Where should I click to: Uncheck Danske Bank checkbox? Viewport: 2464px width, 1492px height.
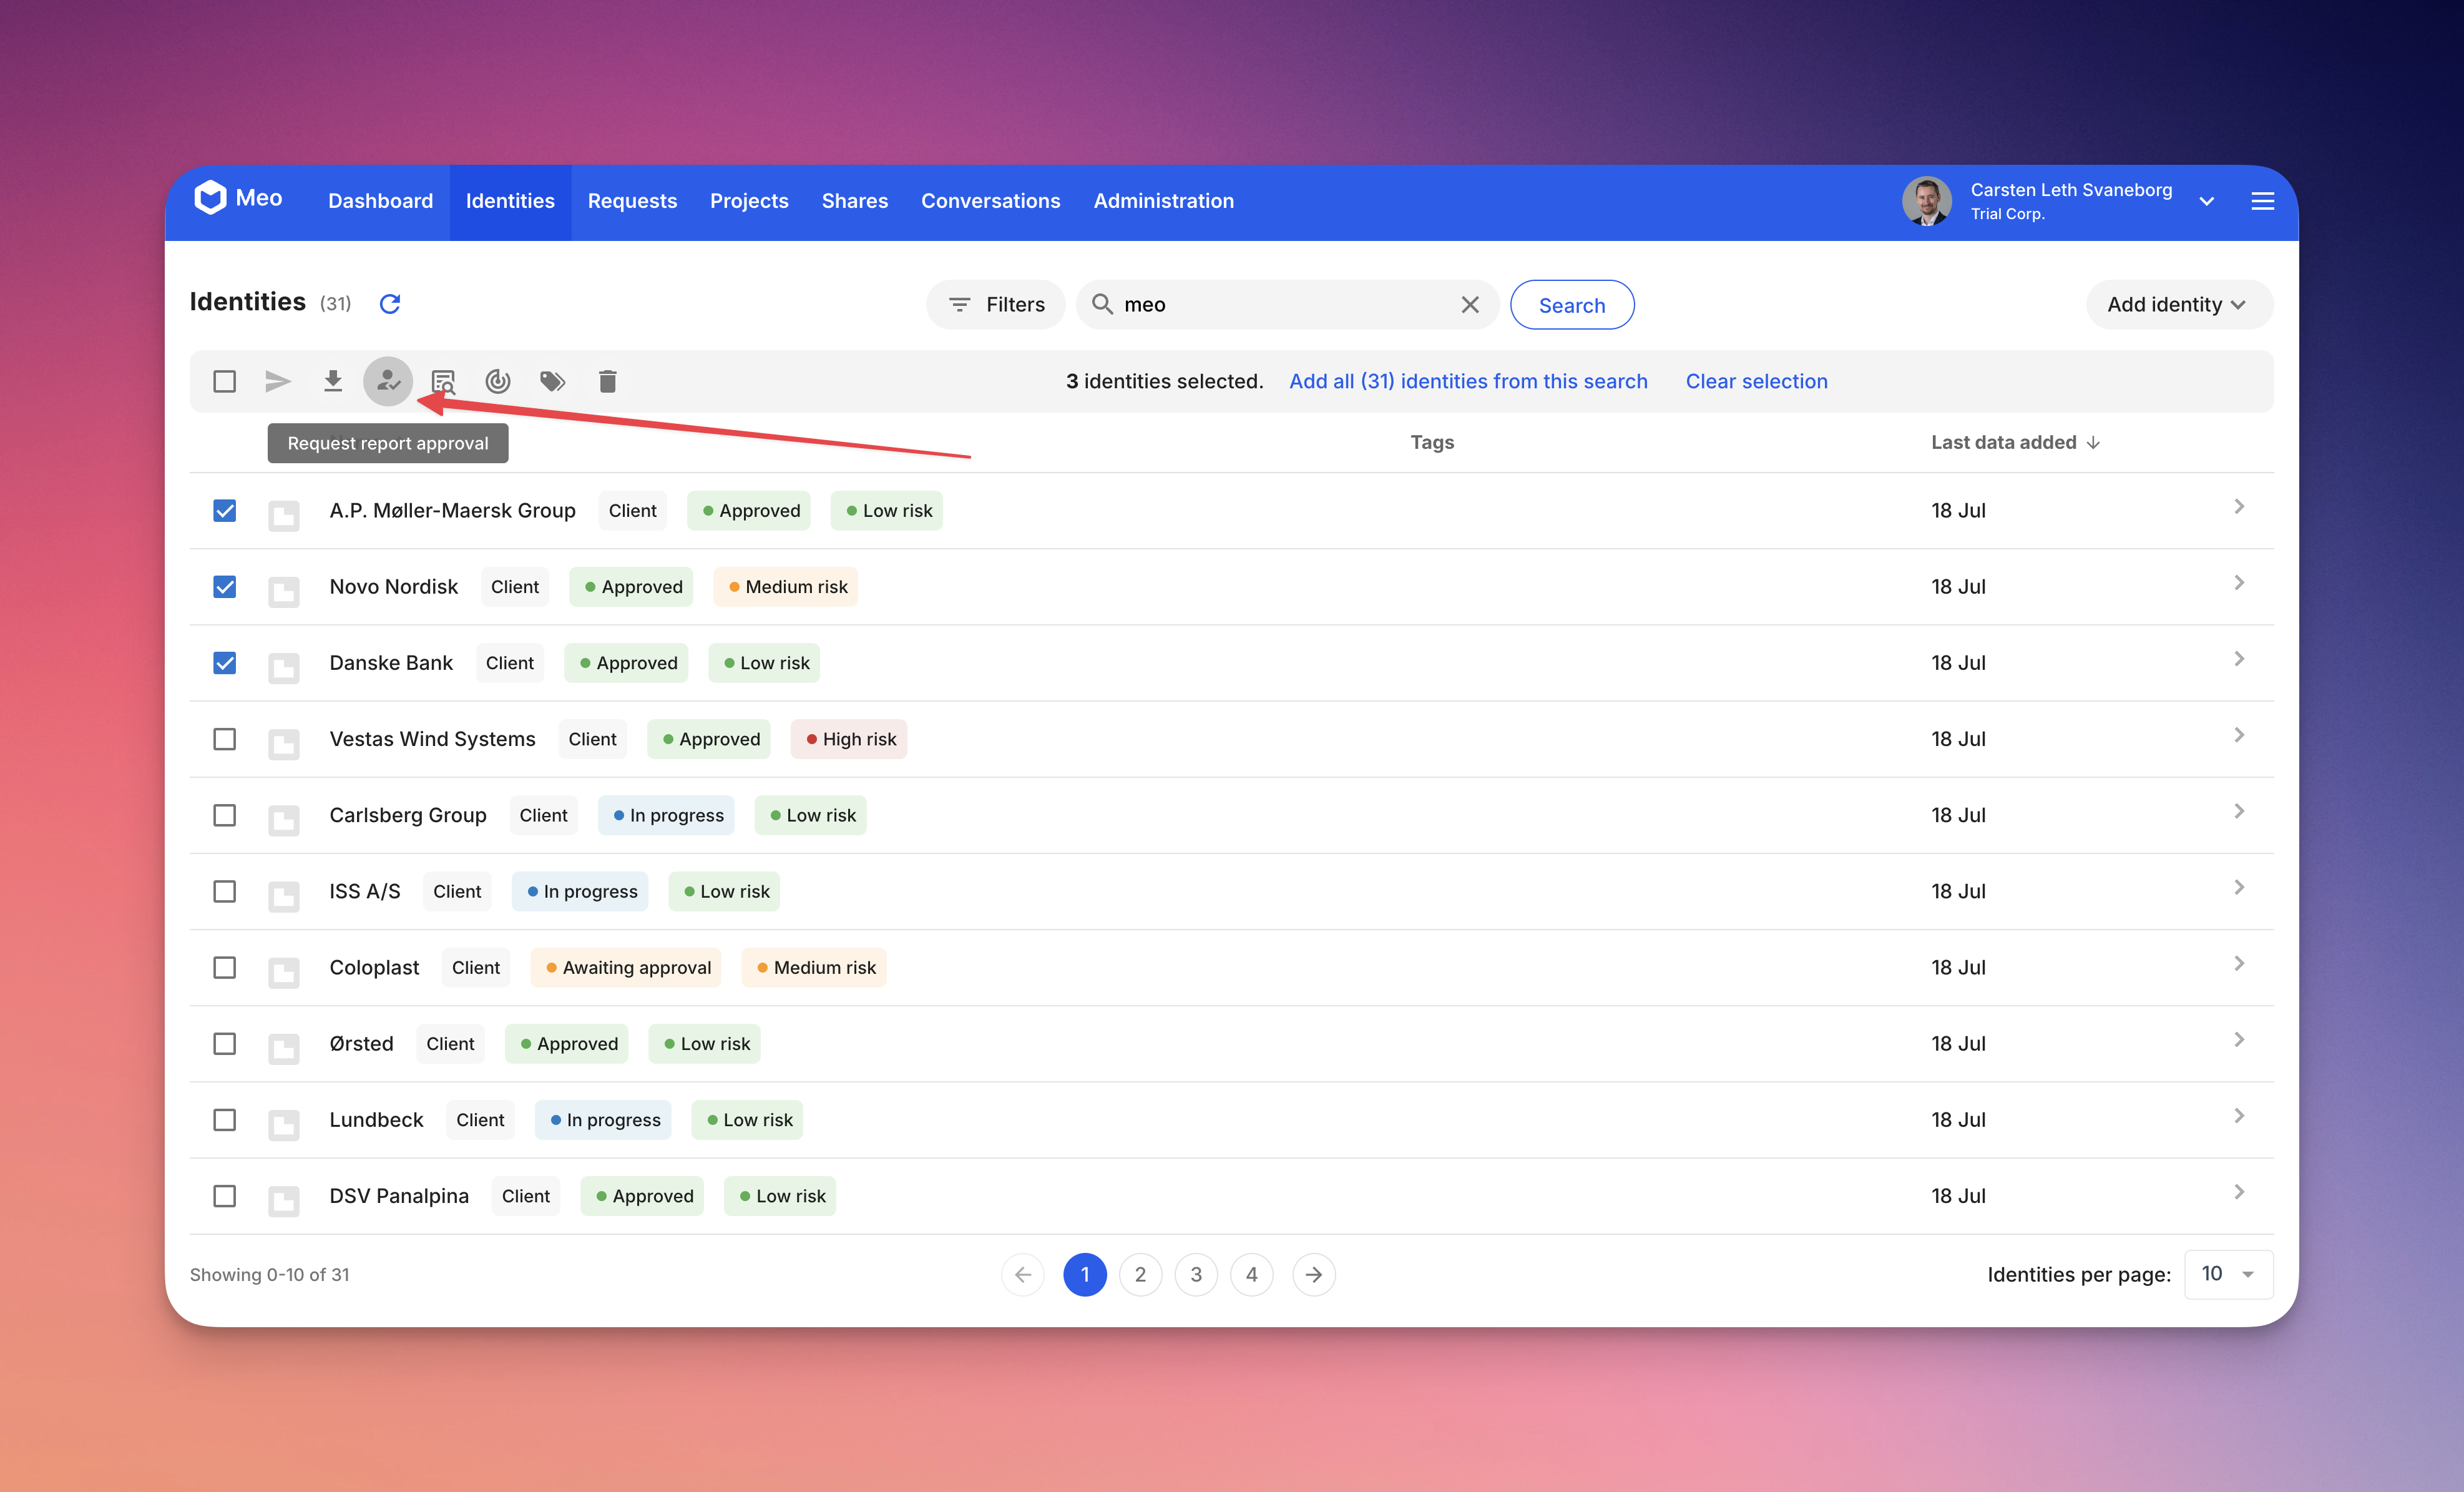click(225, 663)
